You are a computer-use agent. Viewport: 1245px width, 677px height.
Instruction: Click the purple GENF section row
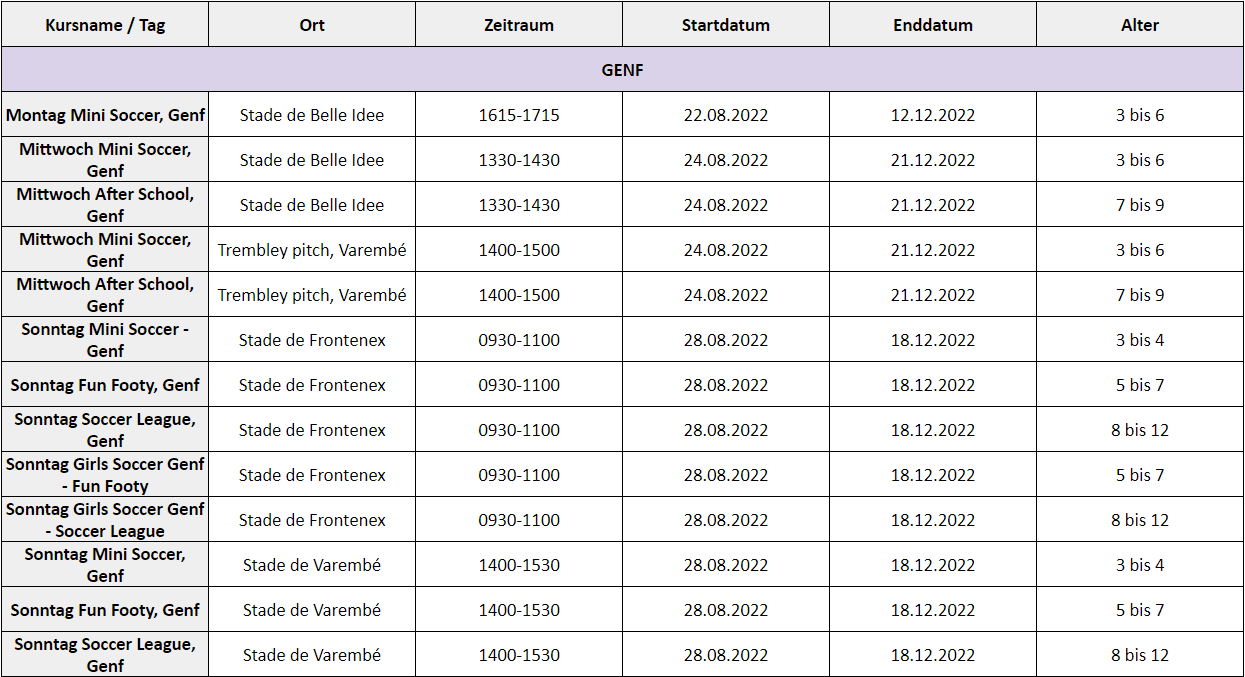622,70
